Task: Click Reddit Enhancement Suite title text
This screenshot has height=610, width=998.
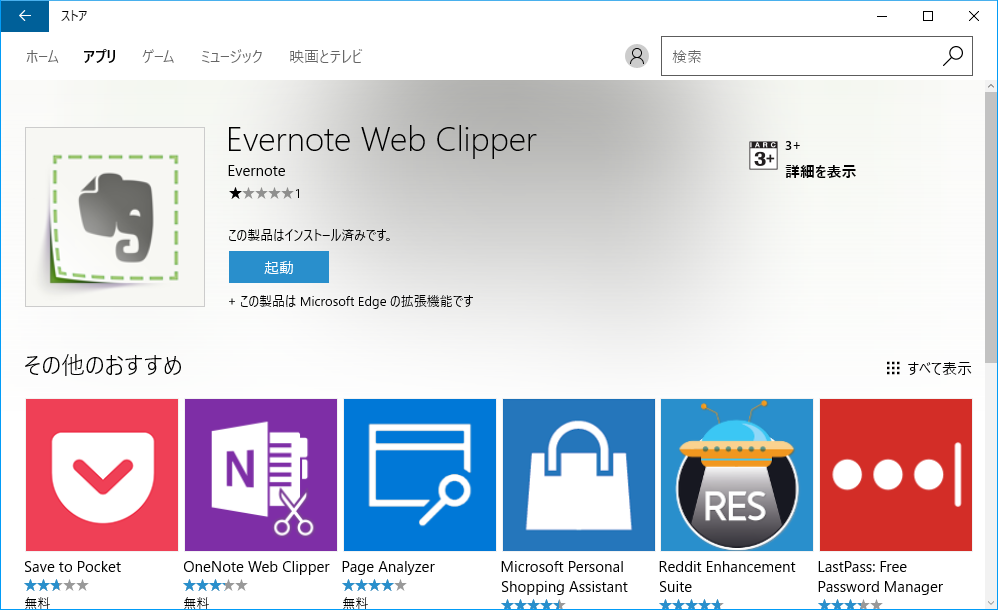Action: [727, 577]
